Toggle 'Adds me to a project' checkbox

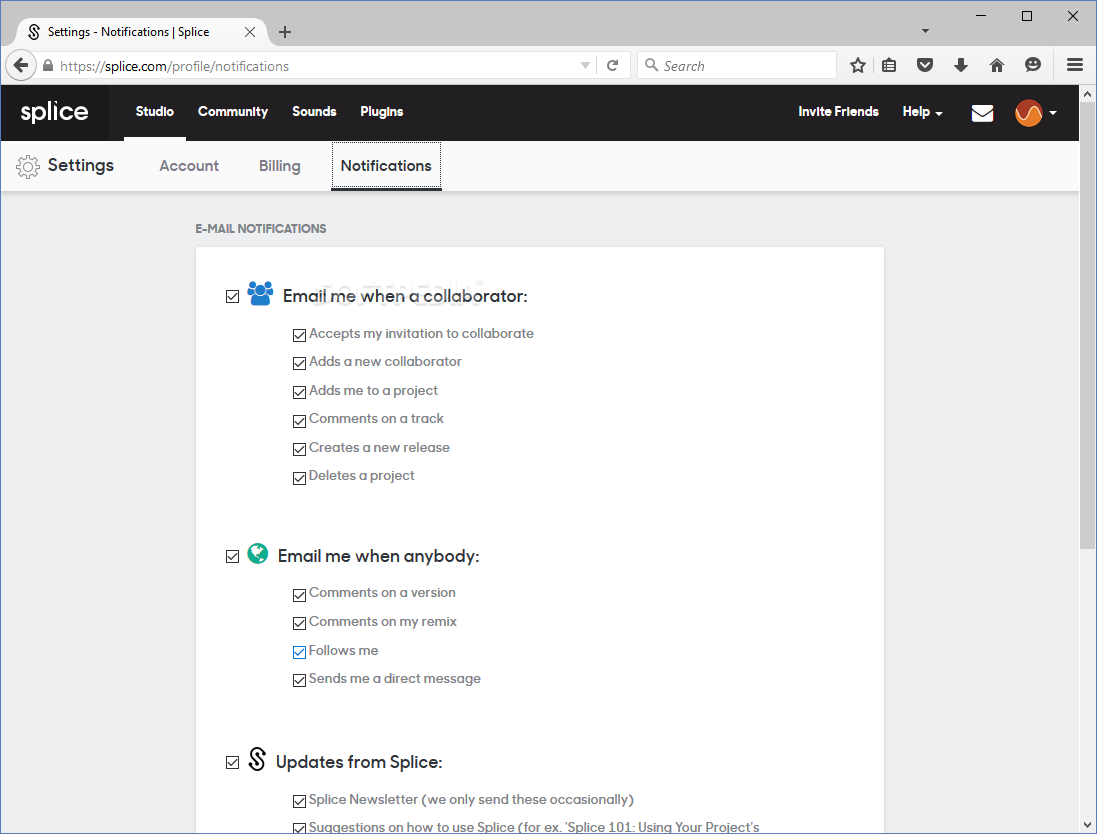299,392
